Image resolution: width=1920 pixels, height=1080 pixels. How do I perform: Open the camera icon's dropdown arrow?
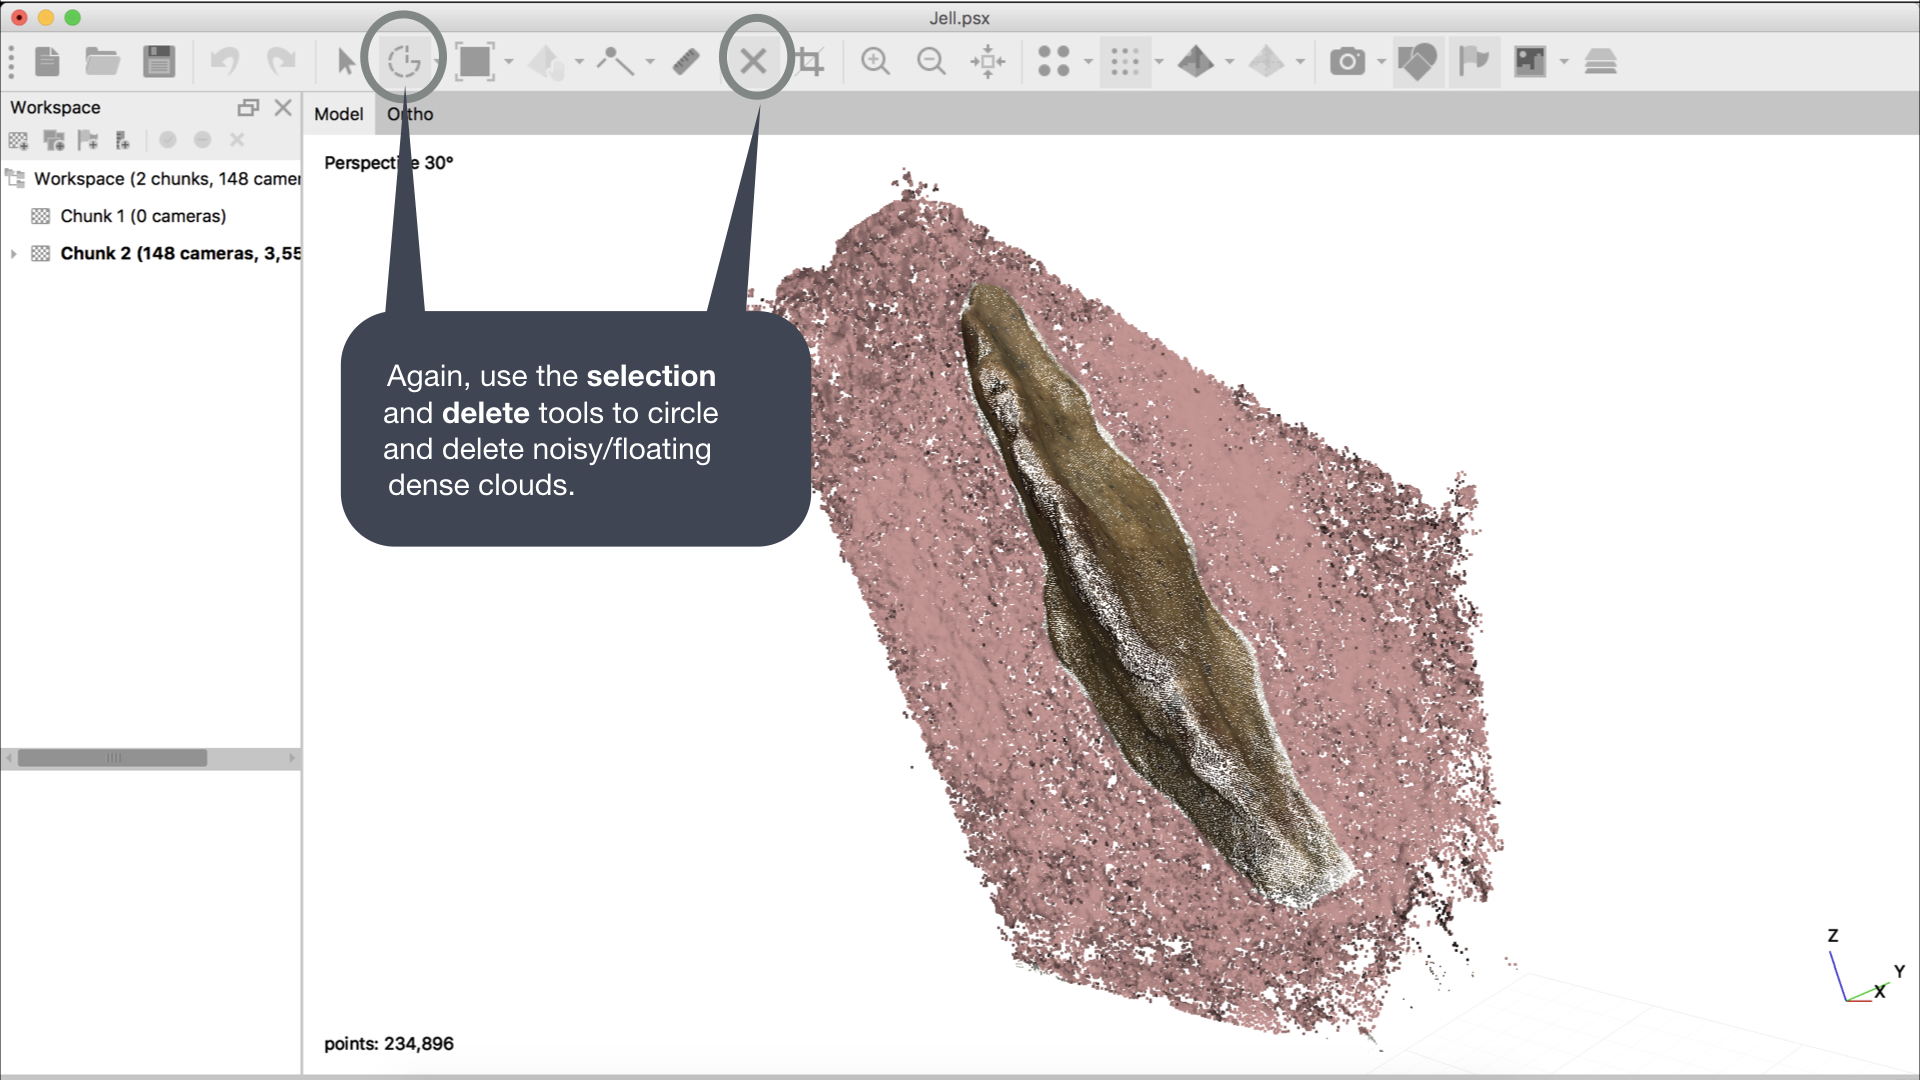click(1381, 62)
